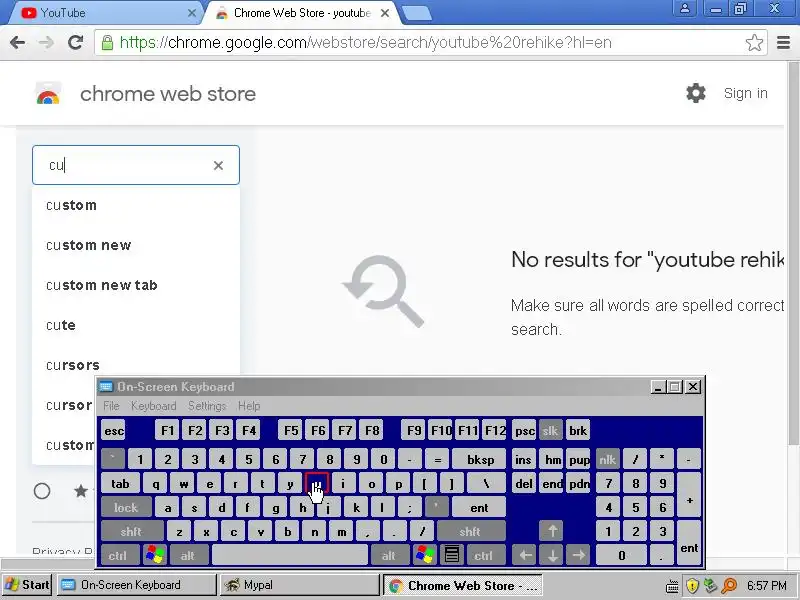
Task: Click the left ctrl key on keyboard
Action: 120,555
